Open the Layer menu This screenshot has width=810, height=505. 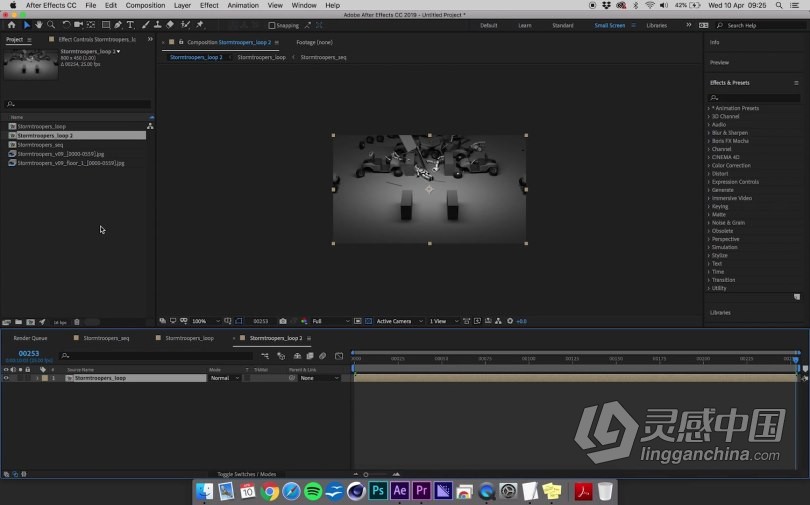click(182, 5)
